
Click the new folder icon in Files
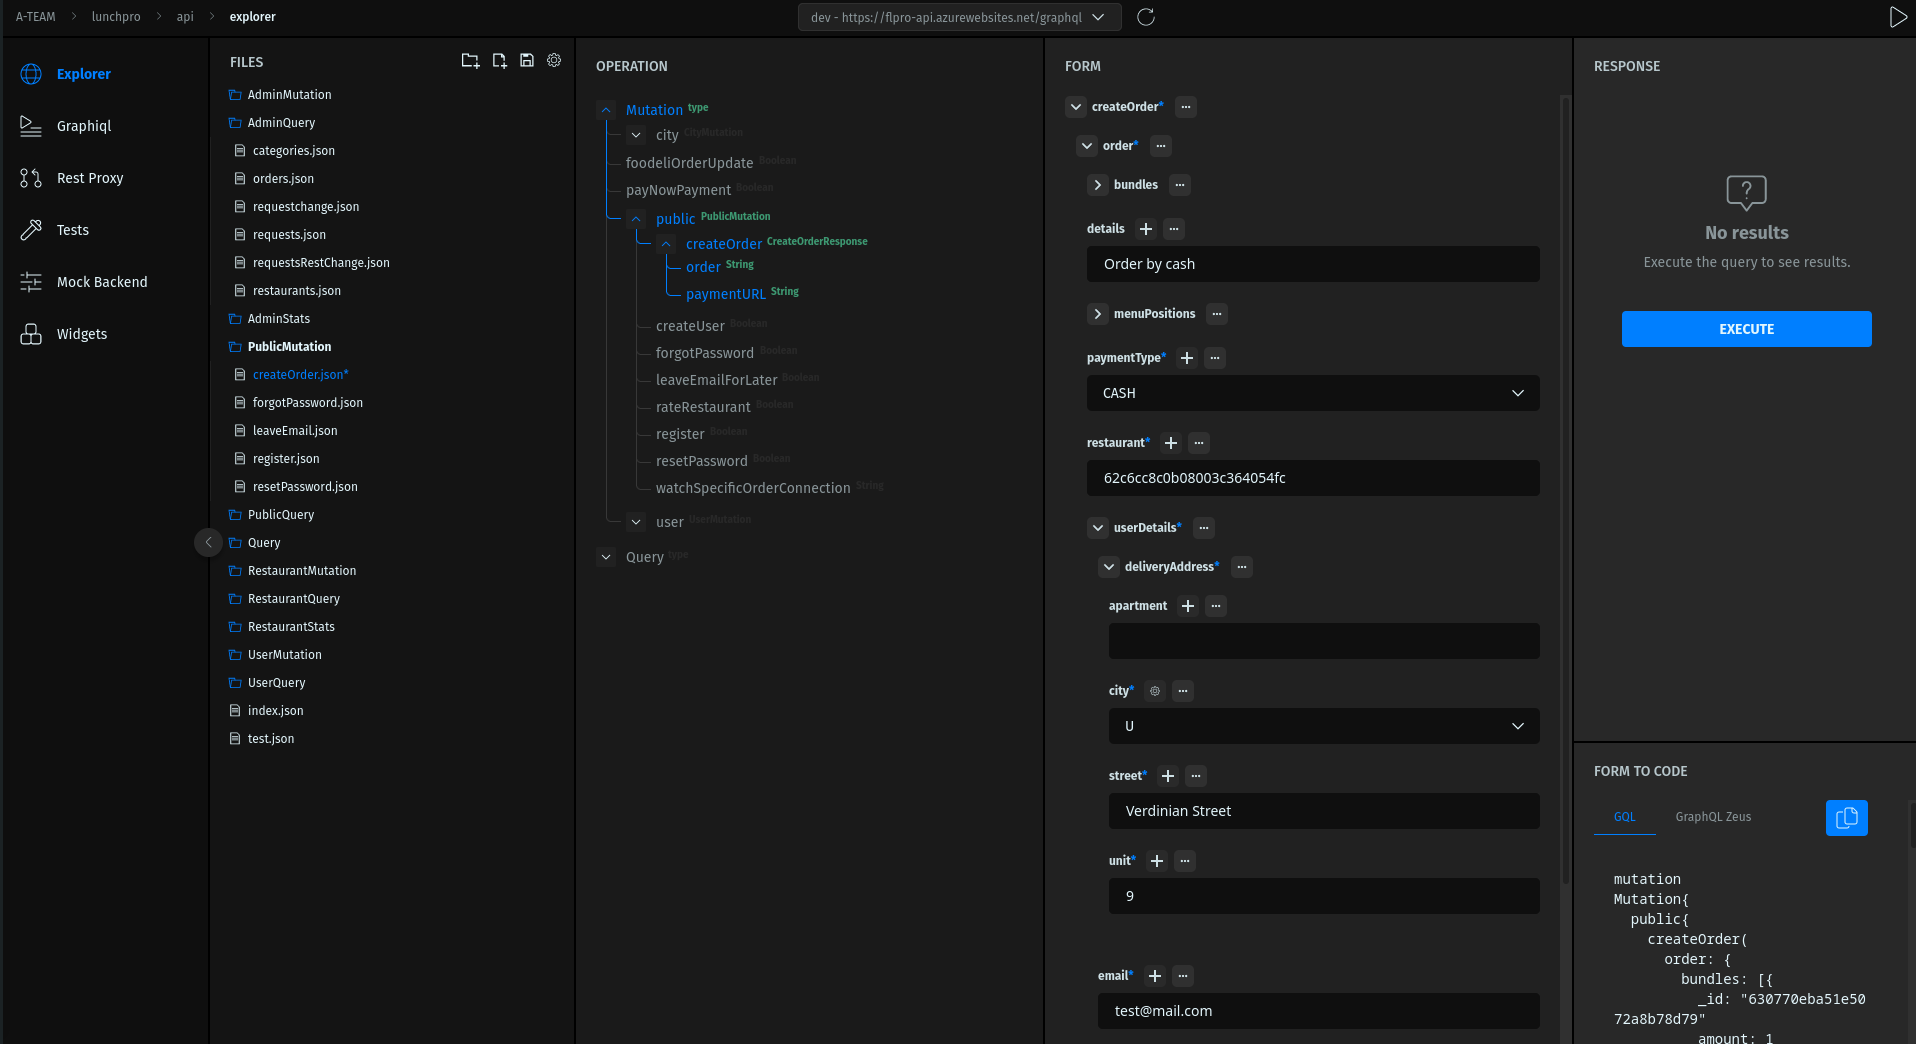470,61
